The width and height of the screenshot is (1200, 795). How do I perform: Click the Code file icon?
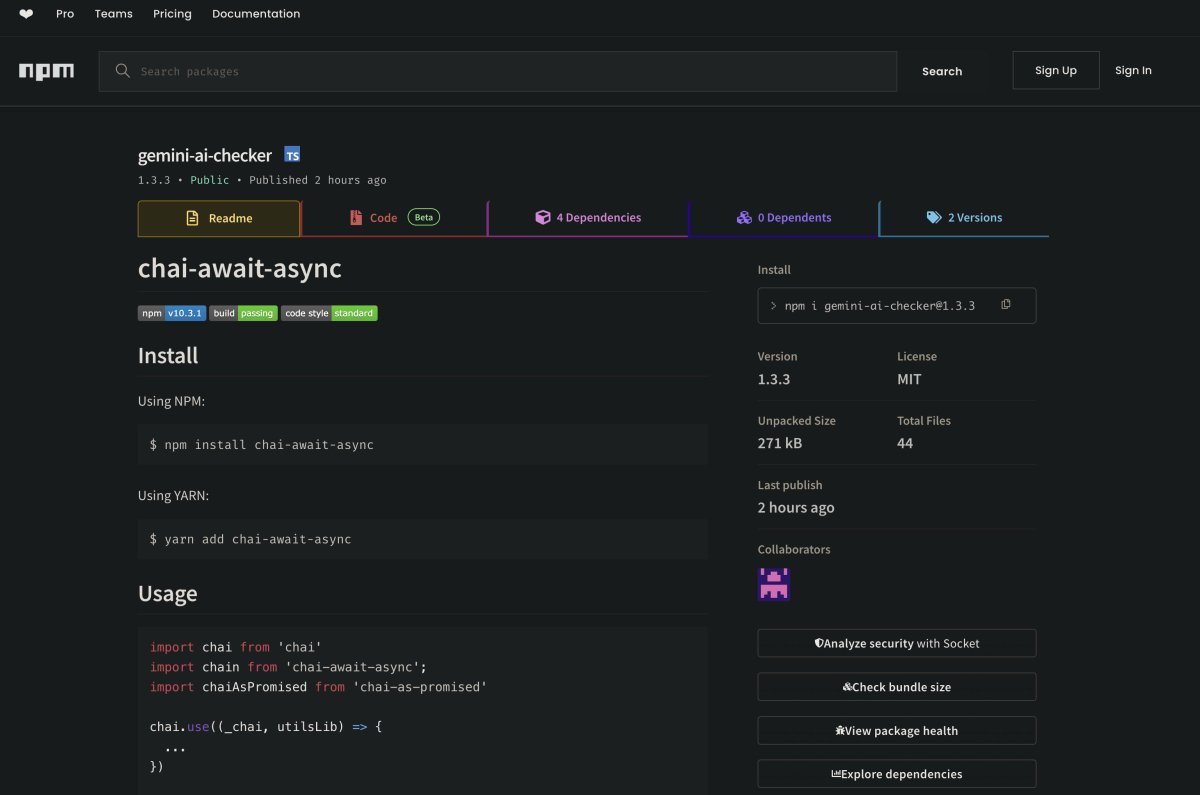(356, 217)
